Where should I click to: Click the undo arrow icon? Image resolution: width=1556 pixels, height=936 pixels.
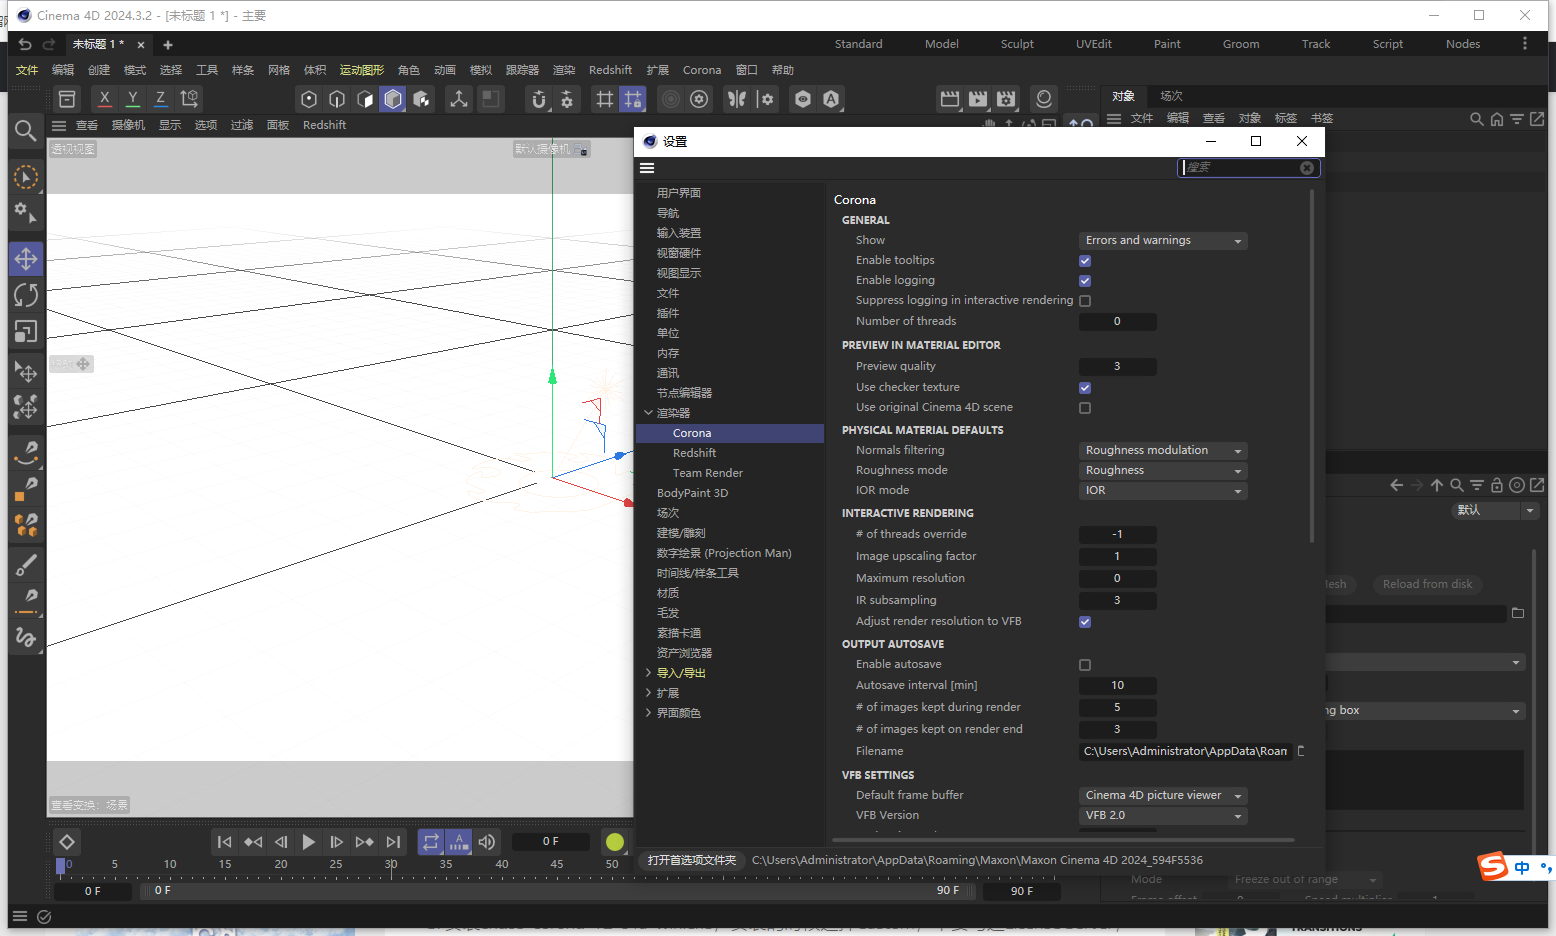pyautogui.click(x=25, y=44)
